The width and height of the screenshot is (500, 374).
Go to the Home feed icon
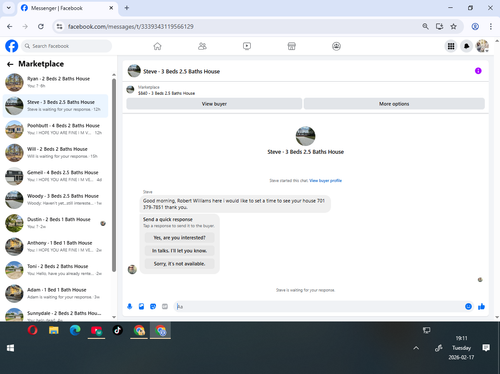click(157, 46)
